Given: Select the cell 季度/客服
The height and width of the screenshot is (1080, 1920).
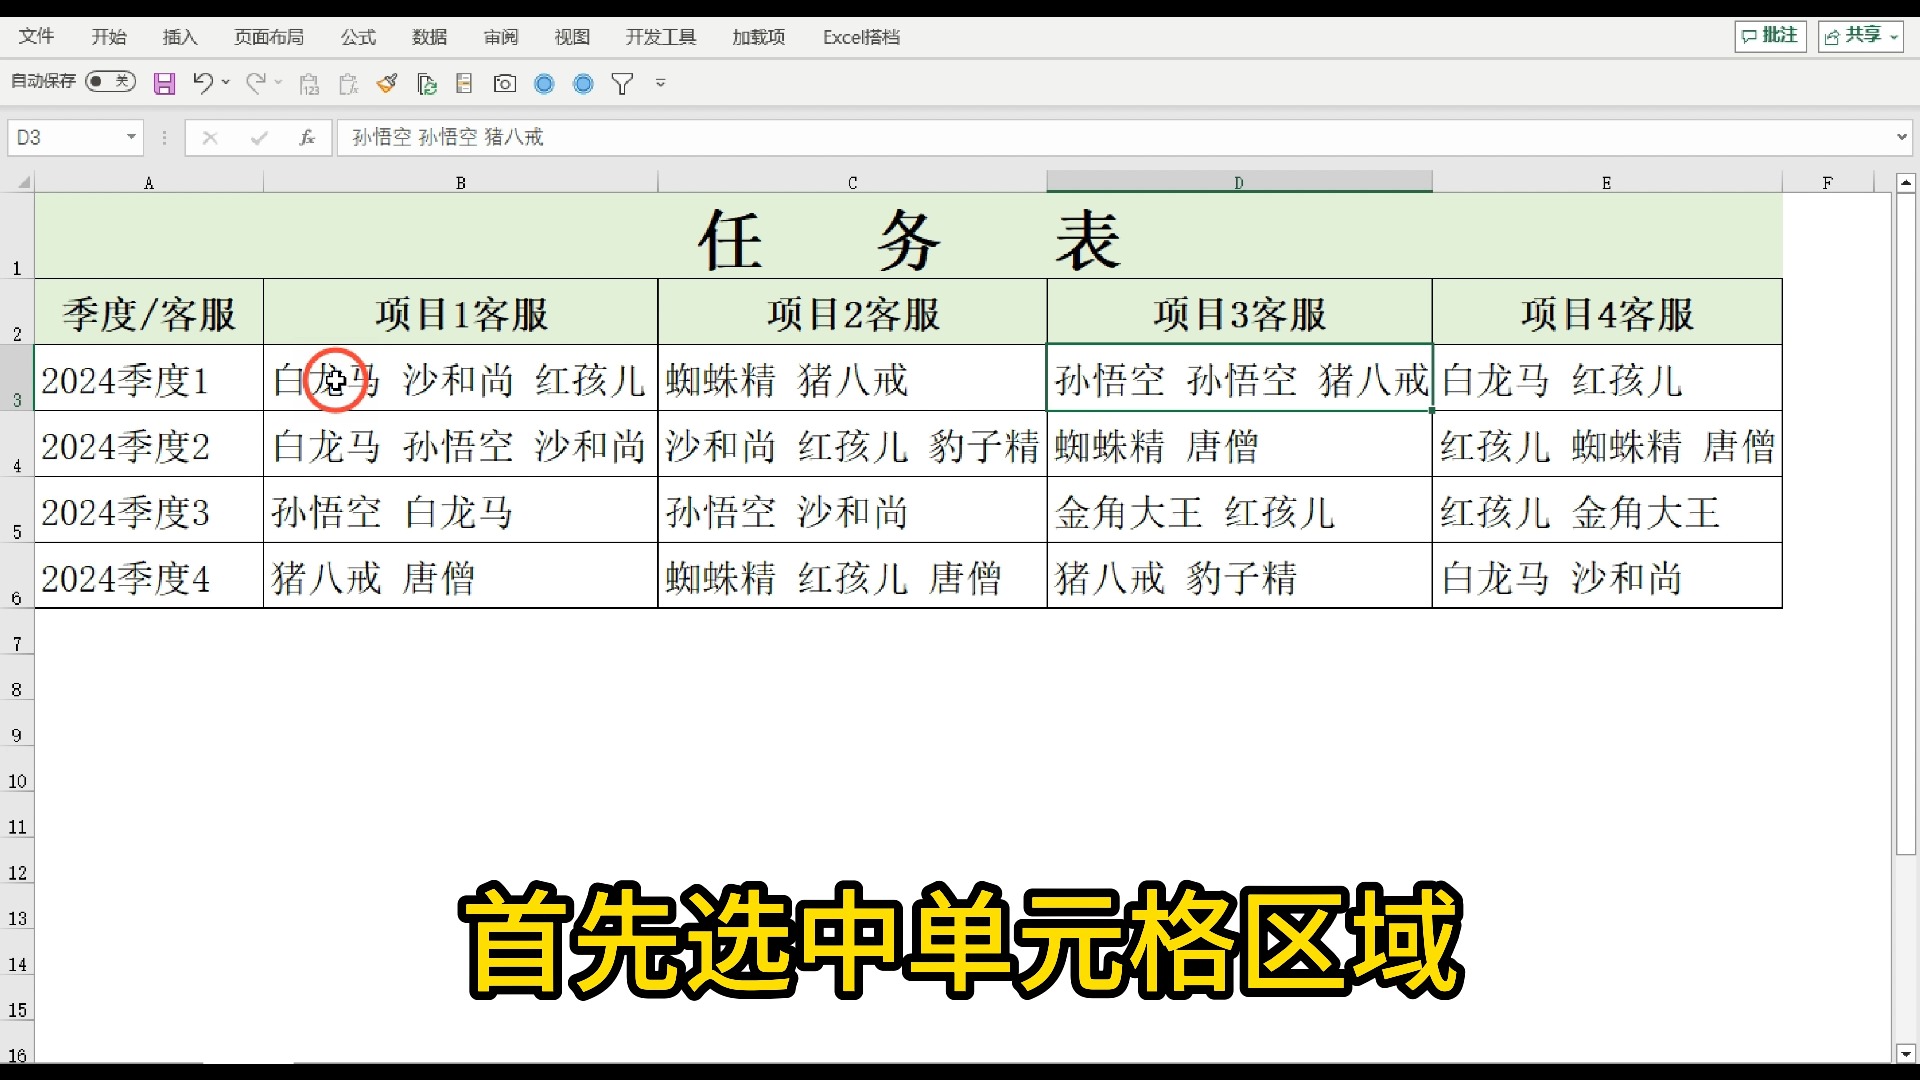Looking at the screenshot, I should 149,313.
